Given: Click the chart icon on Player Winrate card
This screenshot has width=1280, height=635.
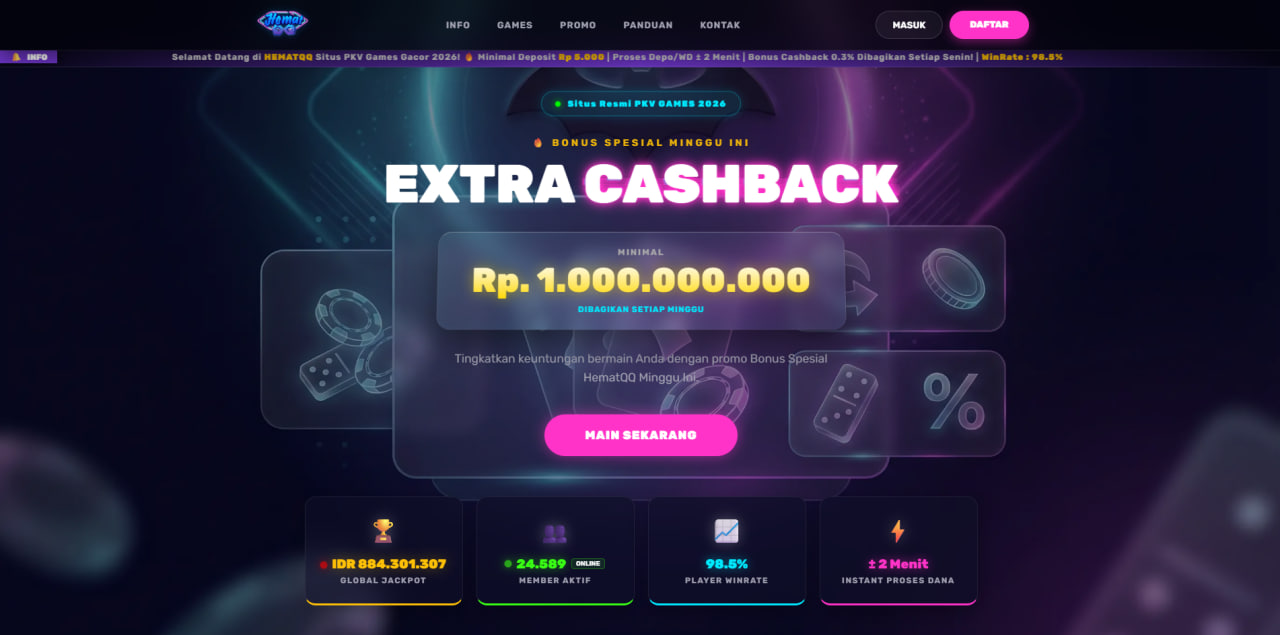Looking at the screenshot, I should 726,531.
